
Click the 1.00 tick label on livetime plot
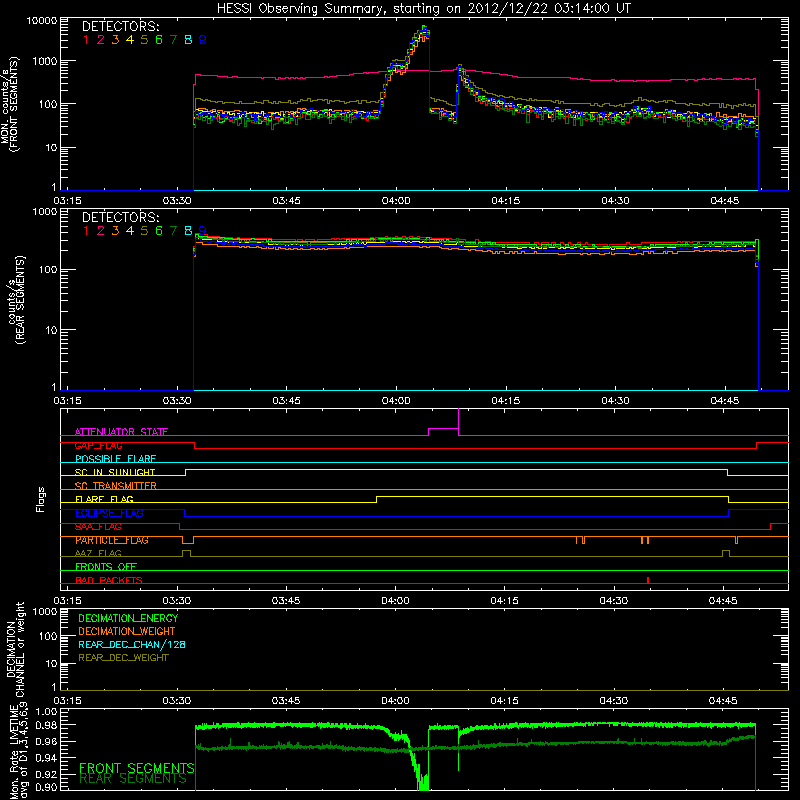(47, 711)
